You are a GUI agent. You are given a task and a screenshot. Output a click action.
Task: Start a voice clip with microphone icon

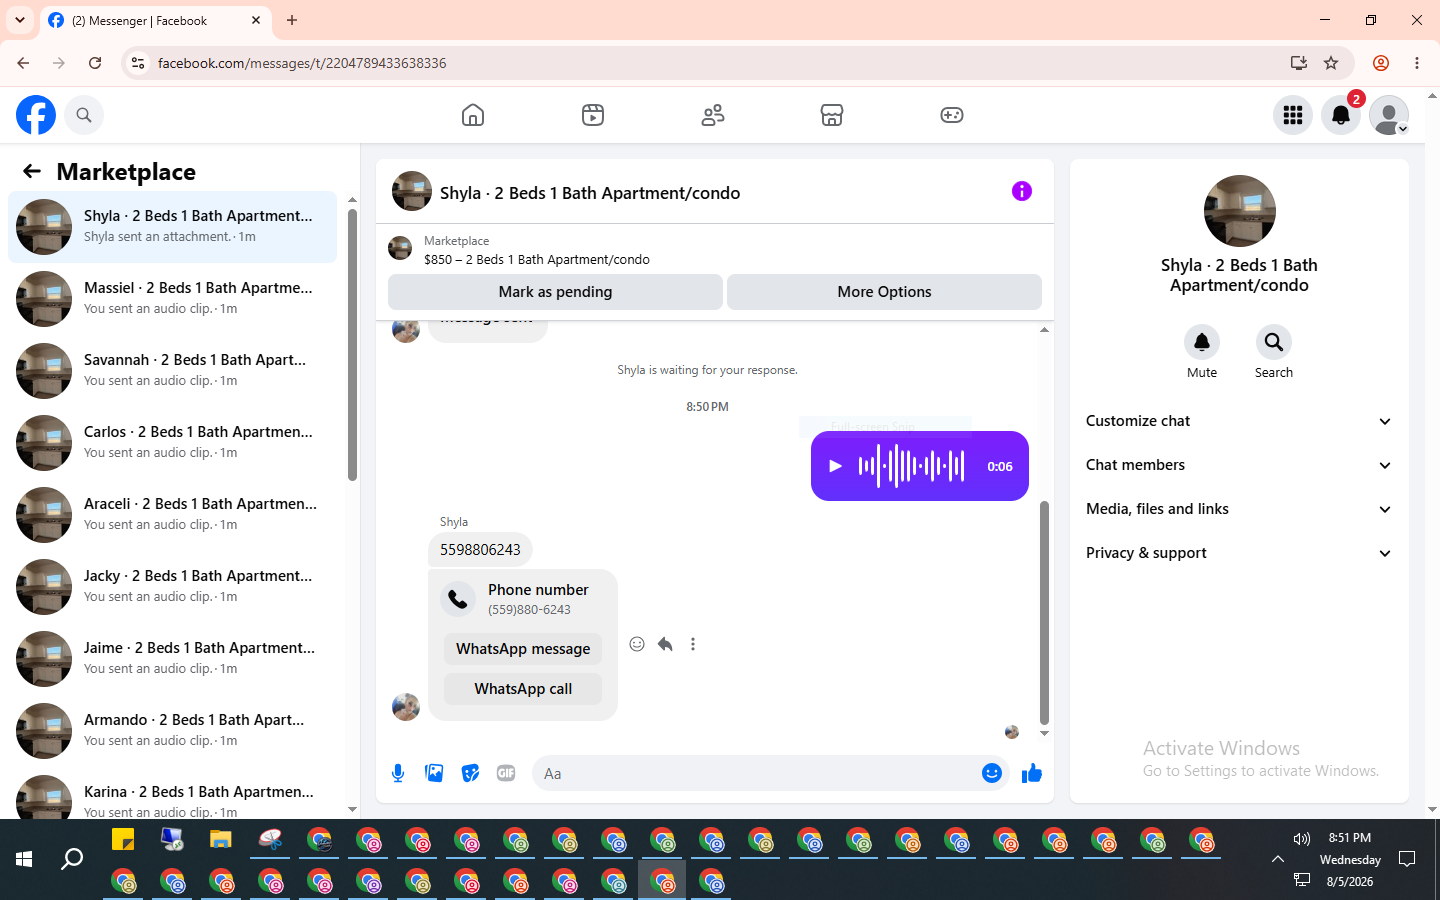coord(398,773)
